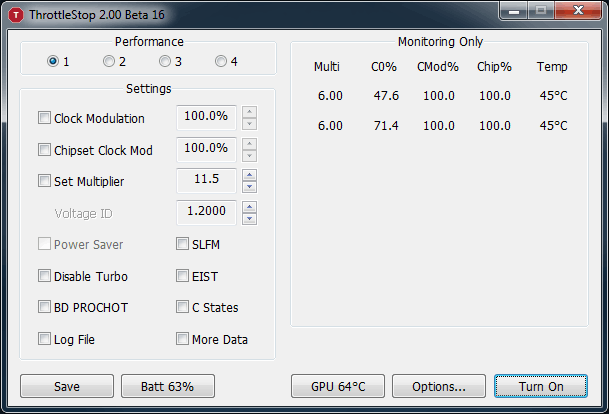This screenshot has height=414, width=609.
Task: Click the C0% value 47.6
Action: [x=386, y=96]
